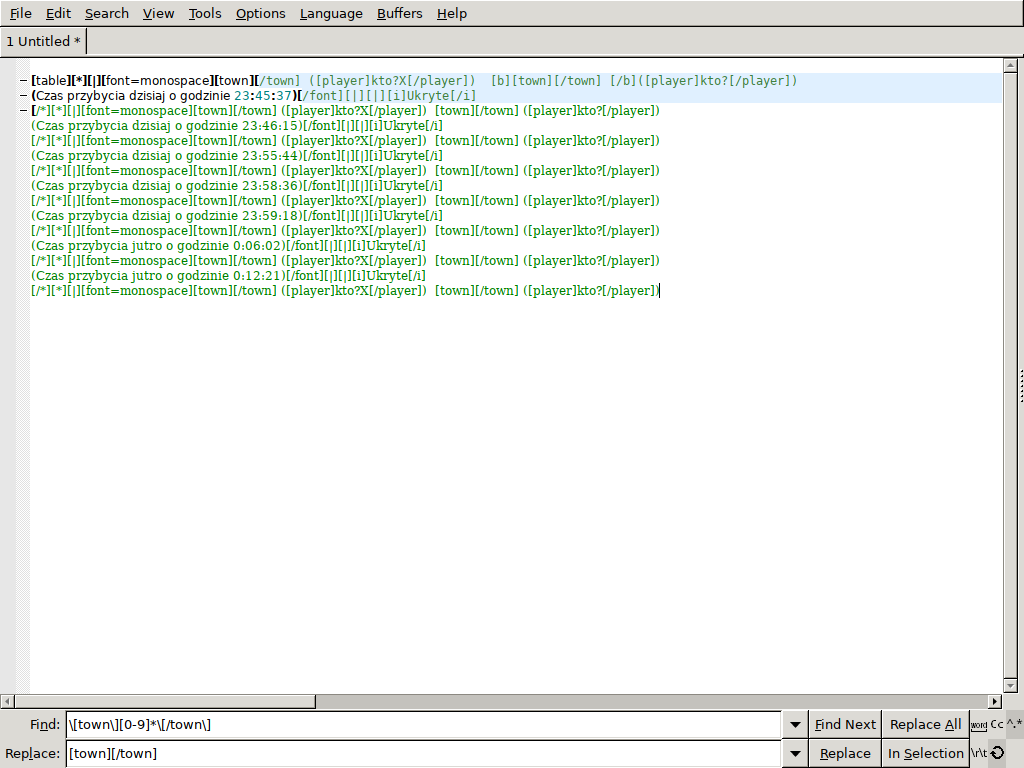
Task: Click vertical scrollbar down arrow
Action: (1010, 686)
